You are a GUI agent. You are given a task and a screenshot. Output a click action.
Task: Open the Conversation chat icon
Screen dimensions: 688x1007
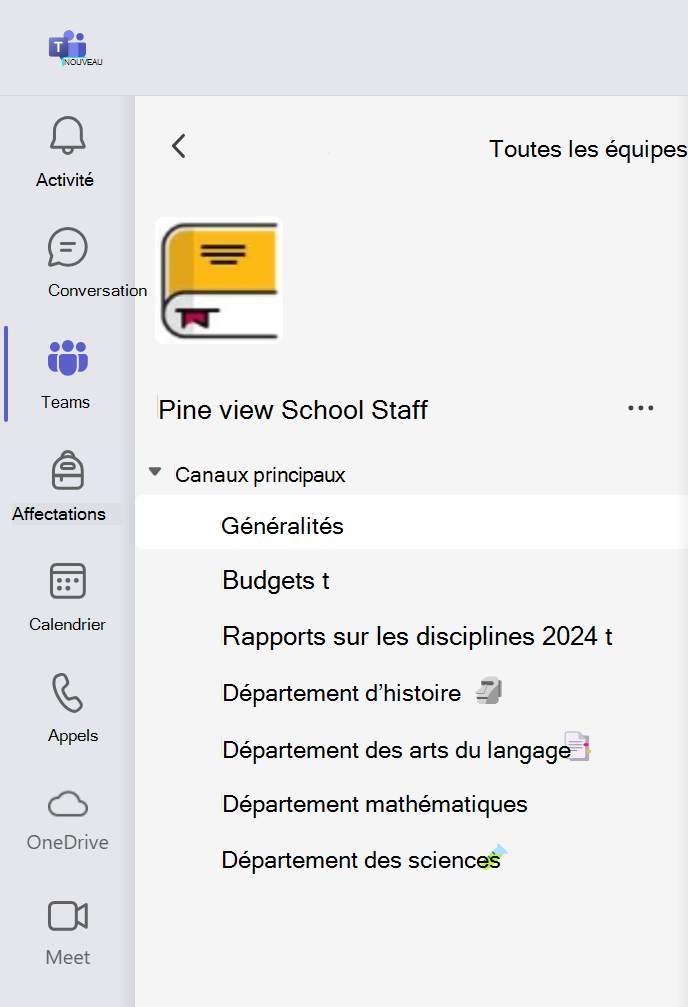click(x=67, y=247)
